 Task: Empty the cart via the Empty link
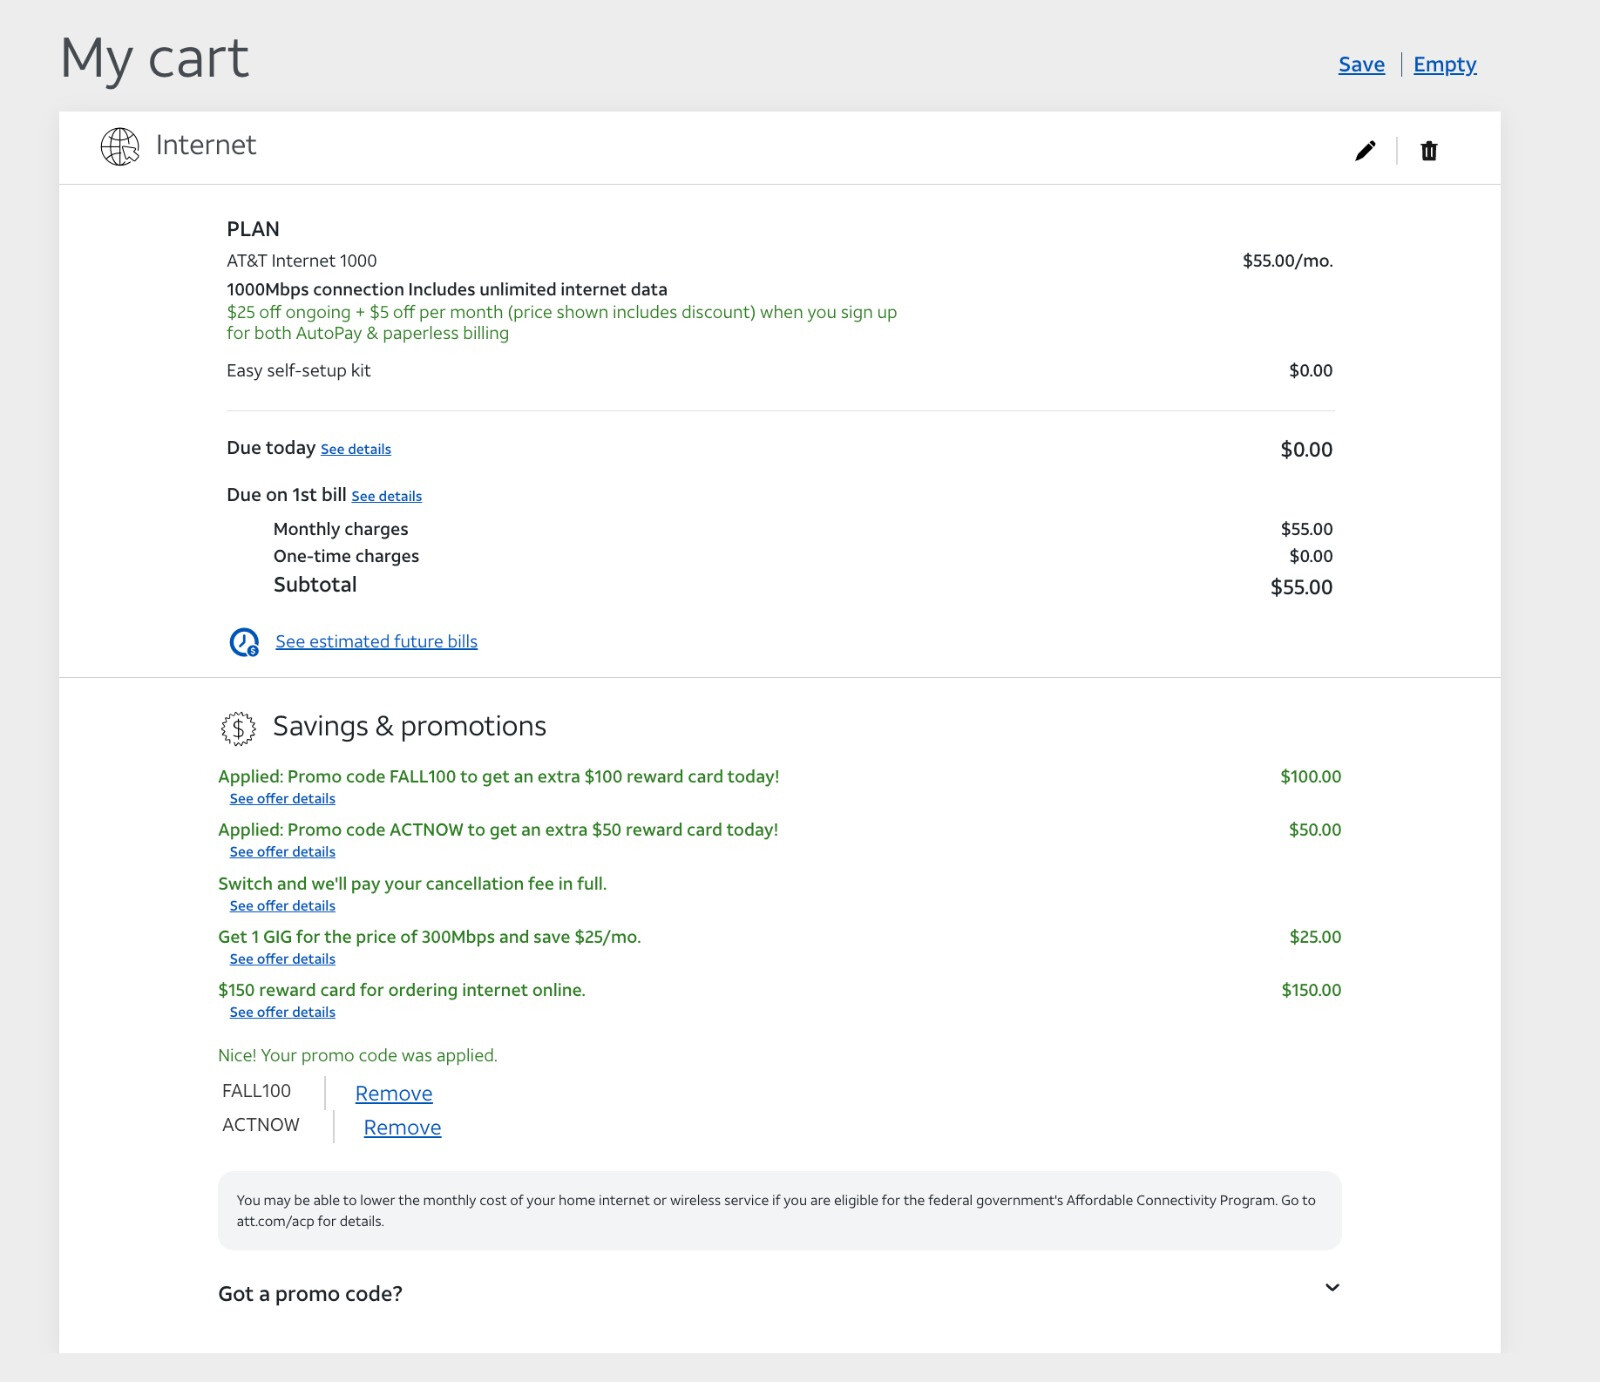pos(1444,65)
